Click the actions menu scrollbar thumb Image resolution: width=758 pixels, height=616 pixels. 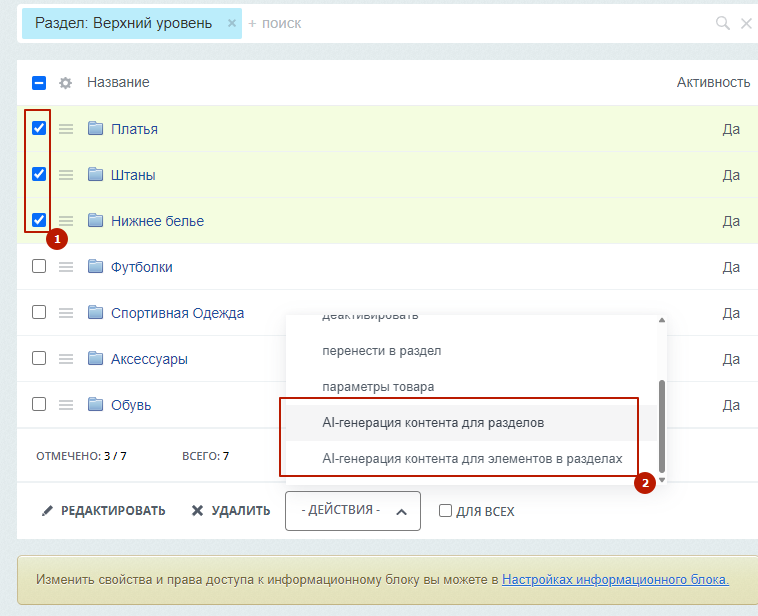click(662, 426)
